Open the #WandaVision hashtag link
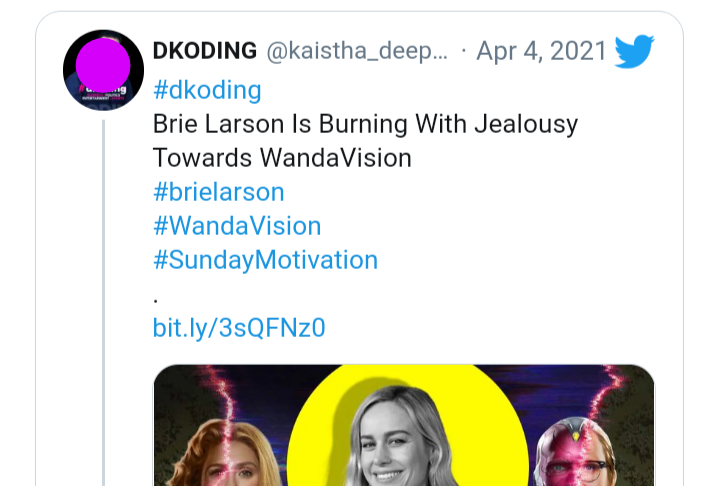 [237, 226]
